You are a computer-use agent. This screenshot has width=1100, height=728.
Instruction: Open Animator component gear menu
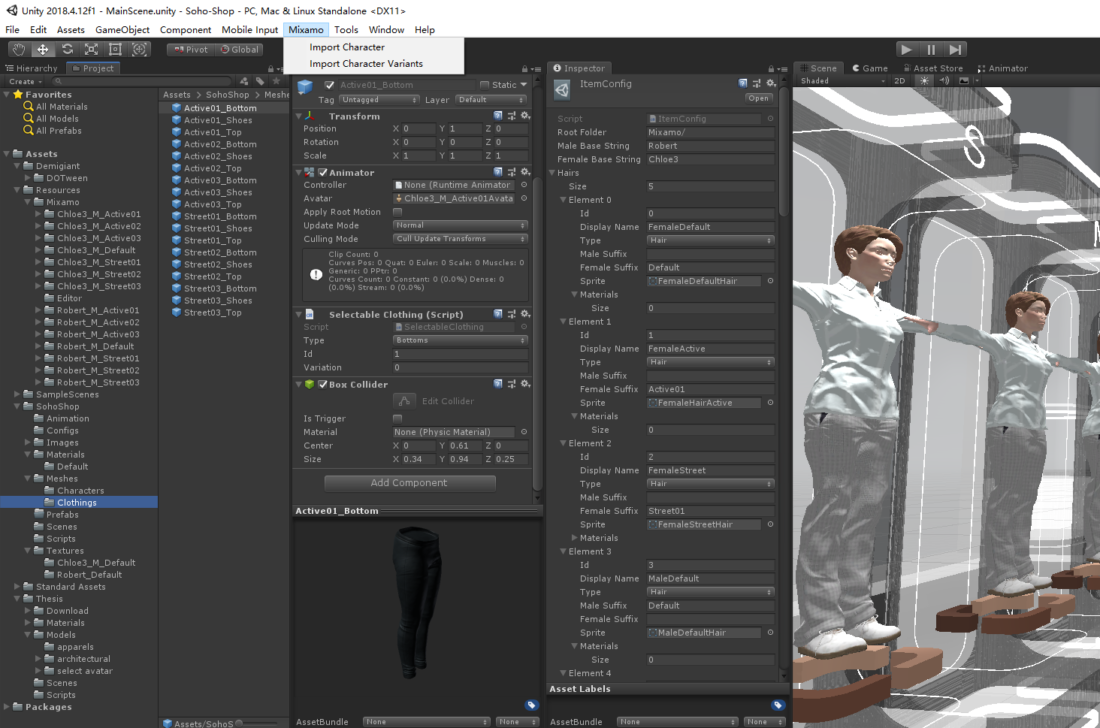(525, 172)
